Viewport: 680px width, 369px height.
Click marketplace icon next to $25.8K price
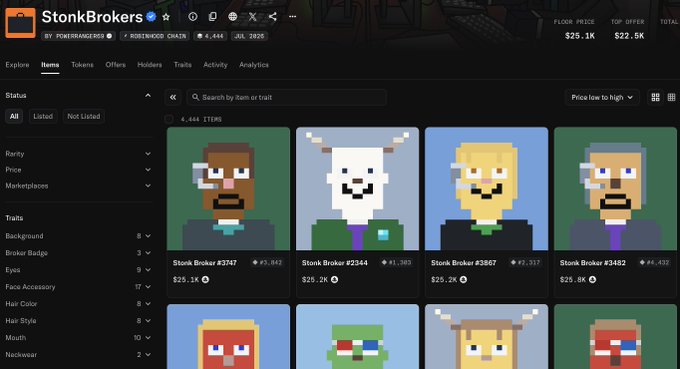(592, 280)
